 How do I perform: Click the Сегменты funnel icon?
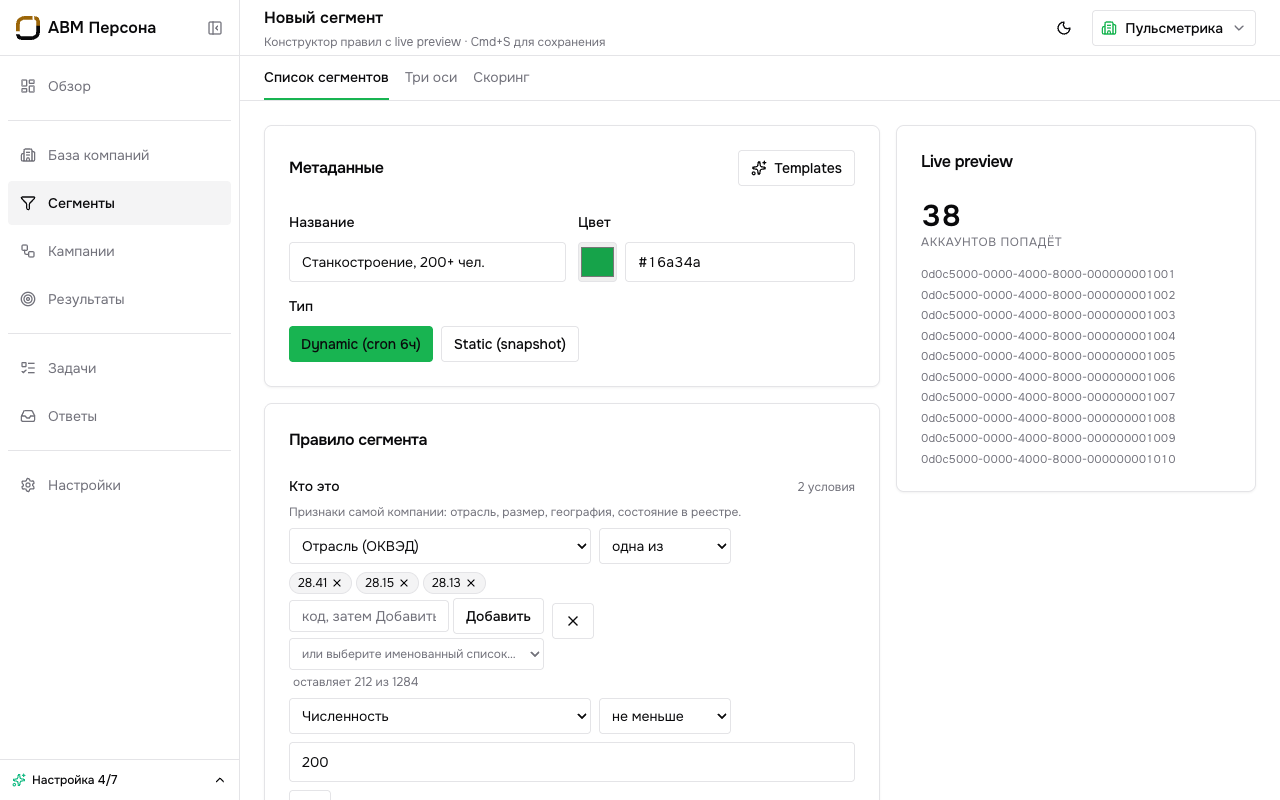point(28,203)
